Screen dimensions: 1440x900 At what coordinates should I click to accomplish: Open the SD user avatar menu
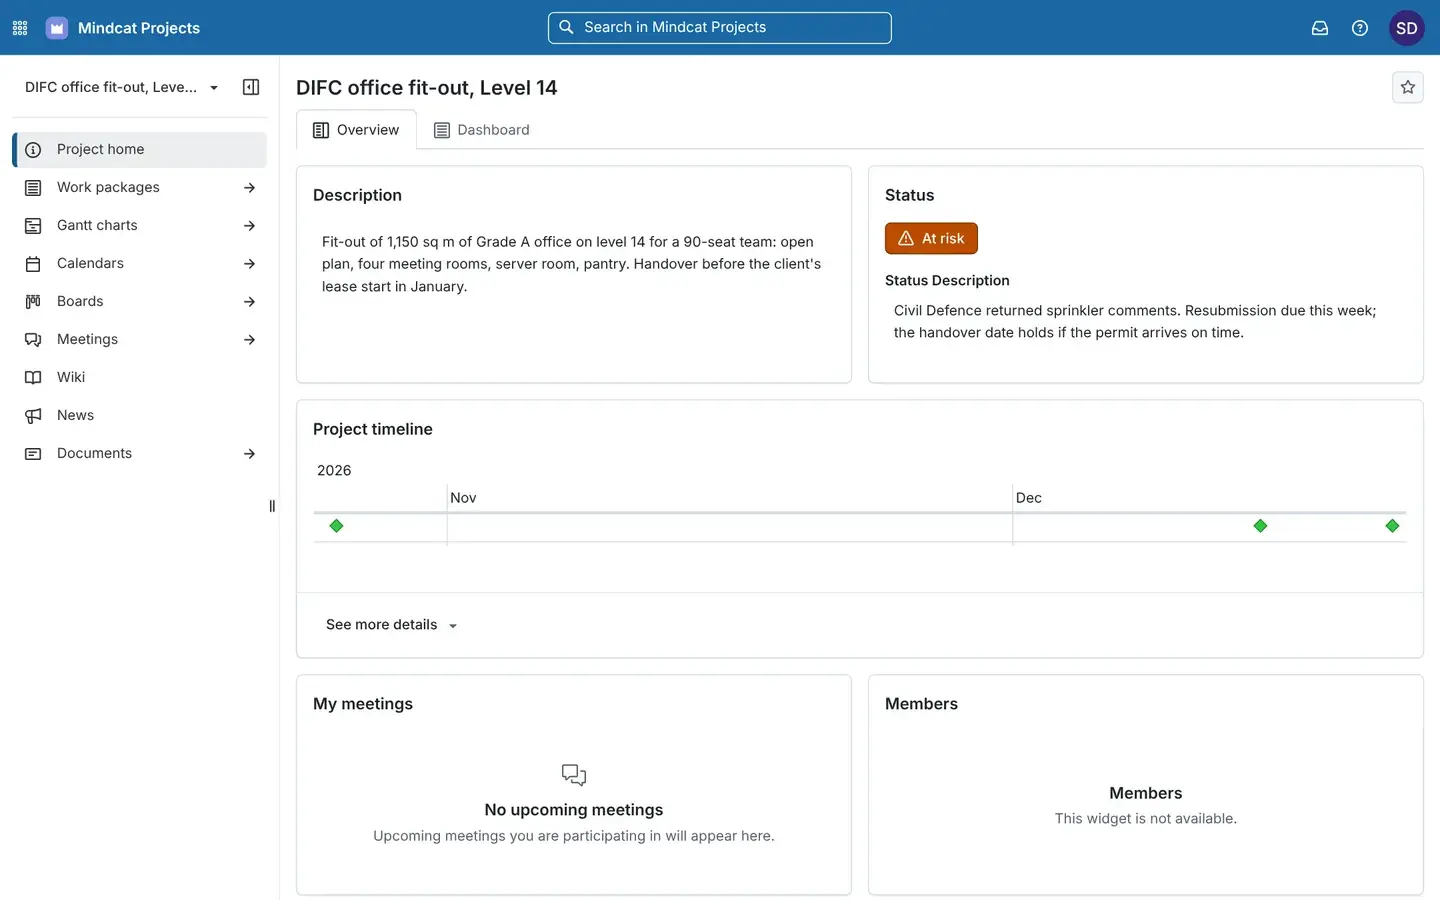(1407, 28)
